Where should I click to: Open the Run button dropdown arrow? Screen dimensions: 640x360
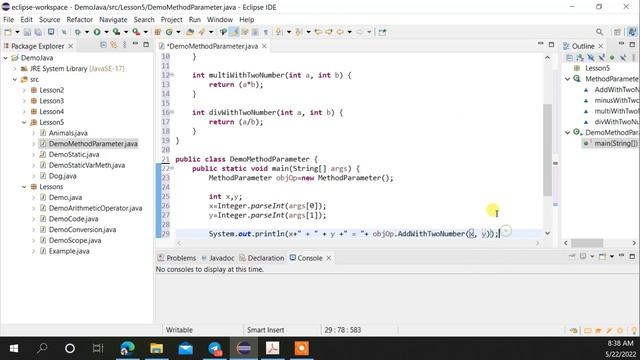coord(106,32)
